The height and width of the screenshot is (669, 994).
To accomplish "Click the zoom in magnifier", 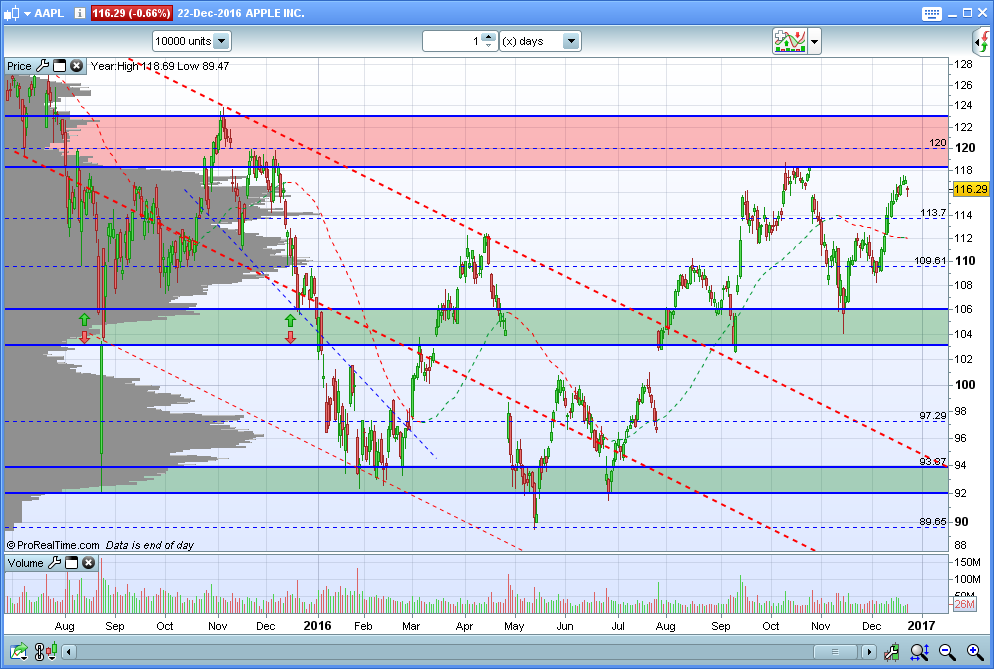I will tap(975, 651).
